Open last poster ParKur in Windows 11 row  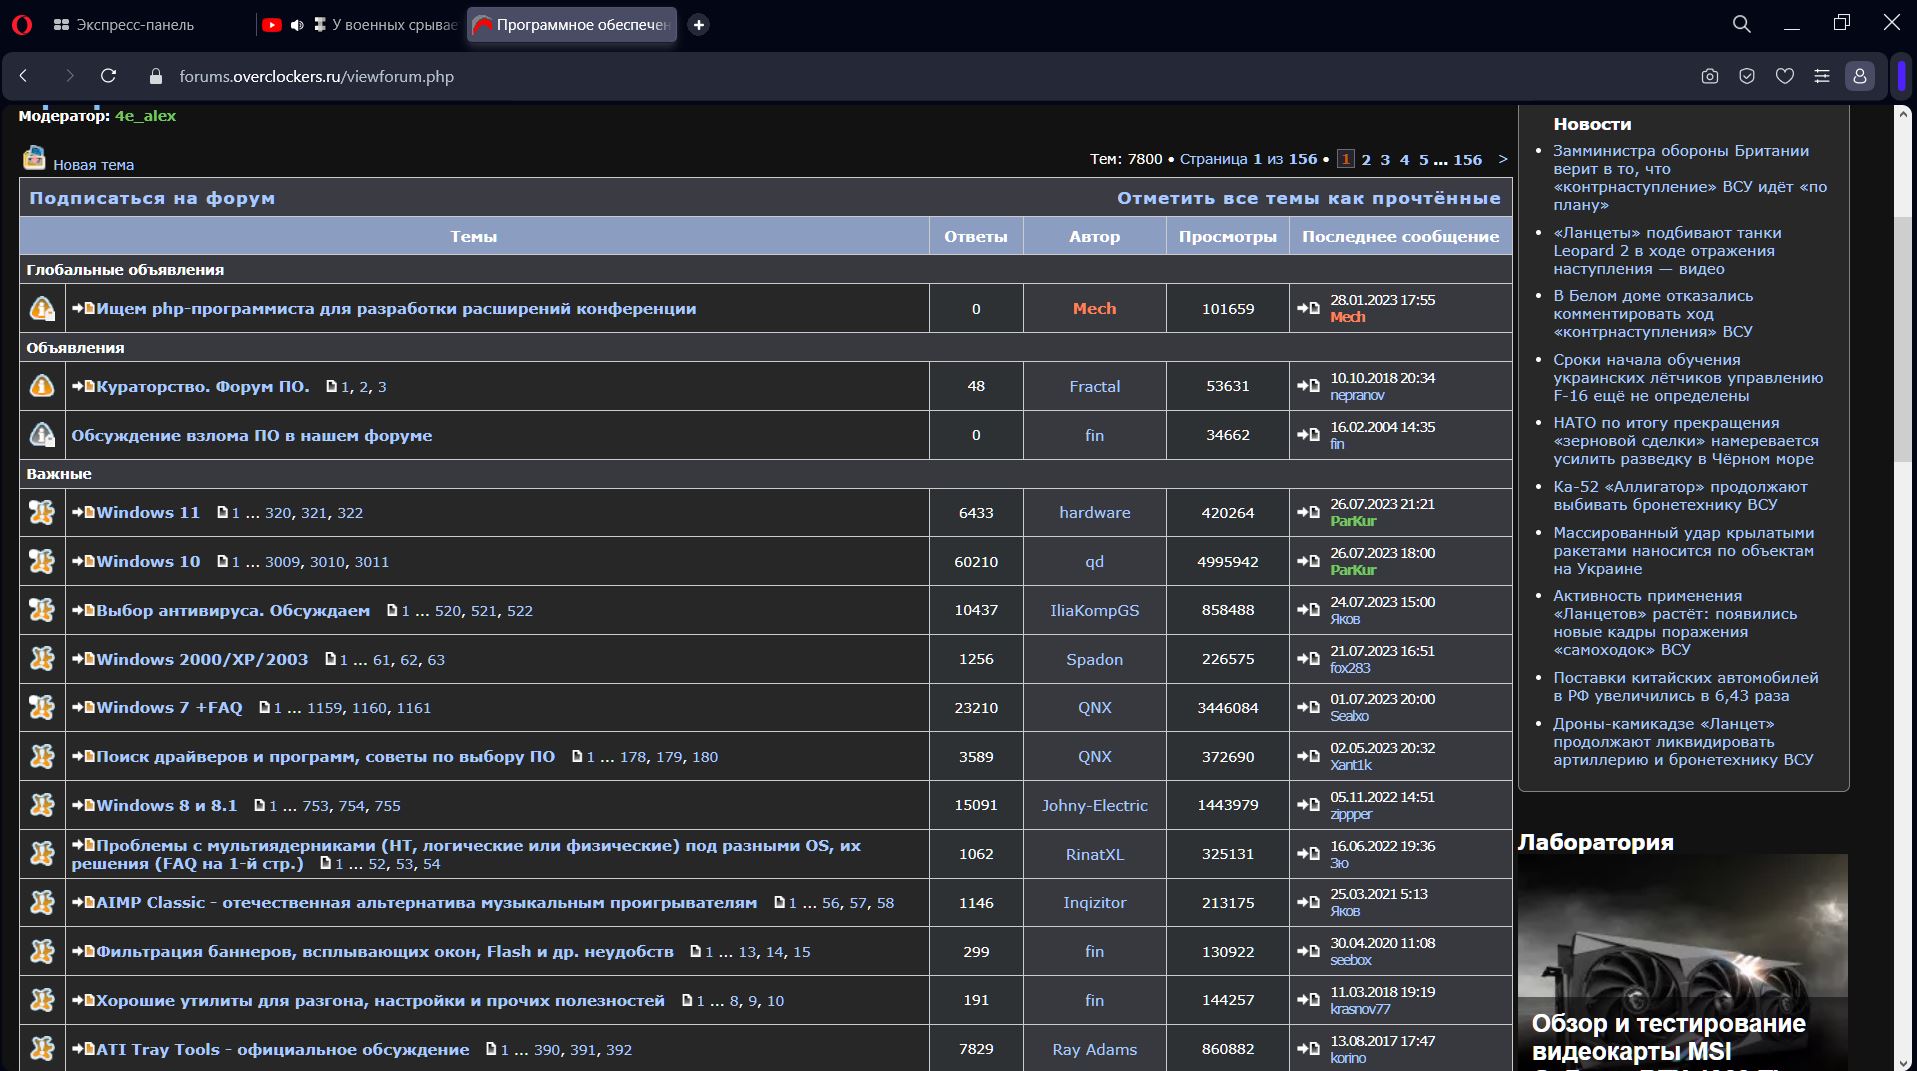(x=1353, y=521)
